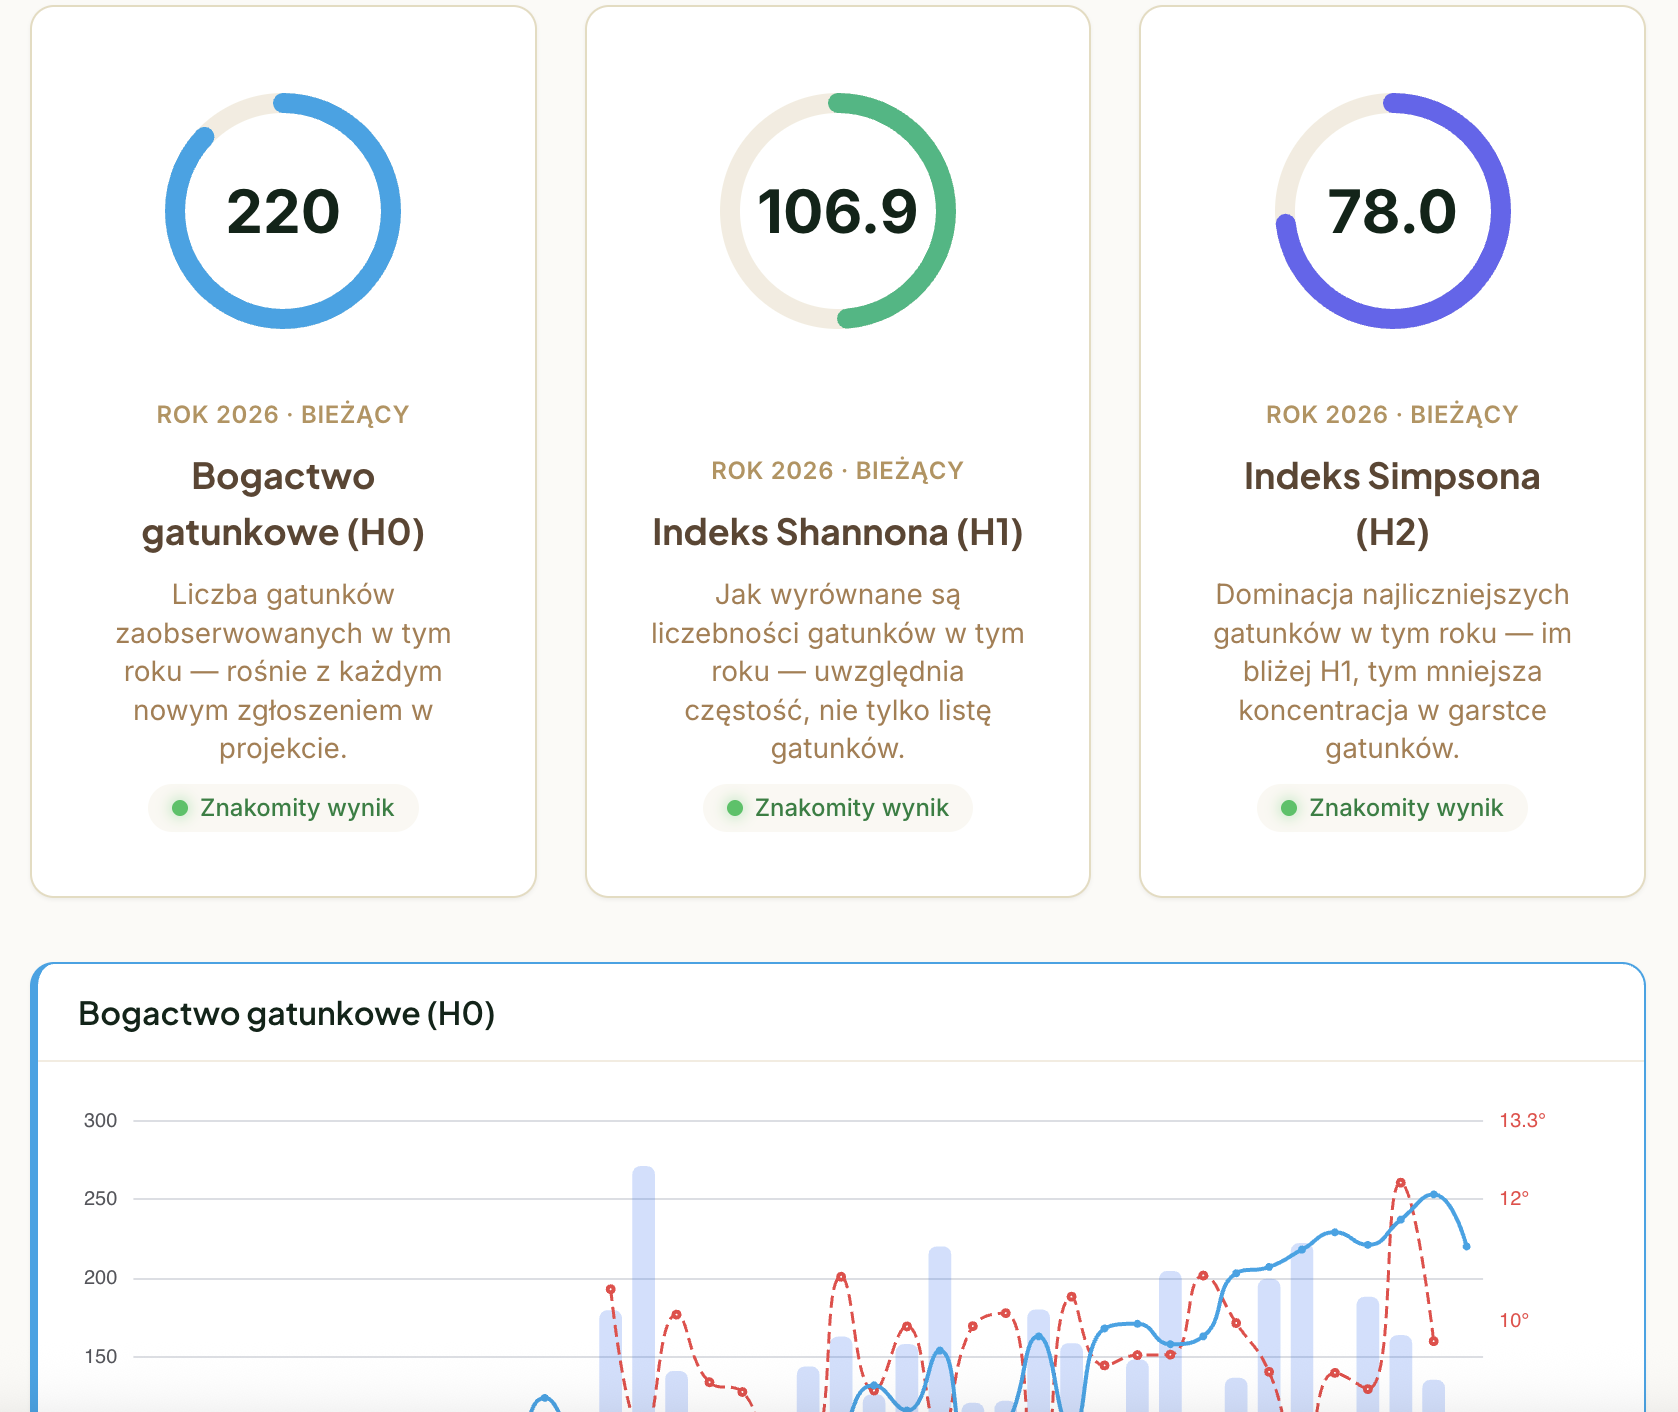Click the chart panel title "Bogactwo gatunkowe (H0)"
The image size is (1678, 1412).
287,1014
